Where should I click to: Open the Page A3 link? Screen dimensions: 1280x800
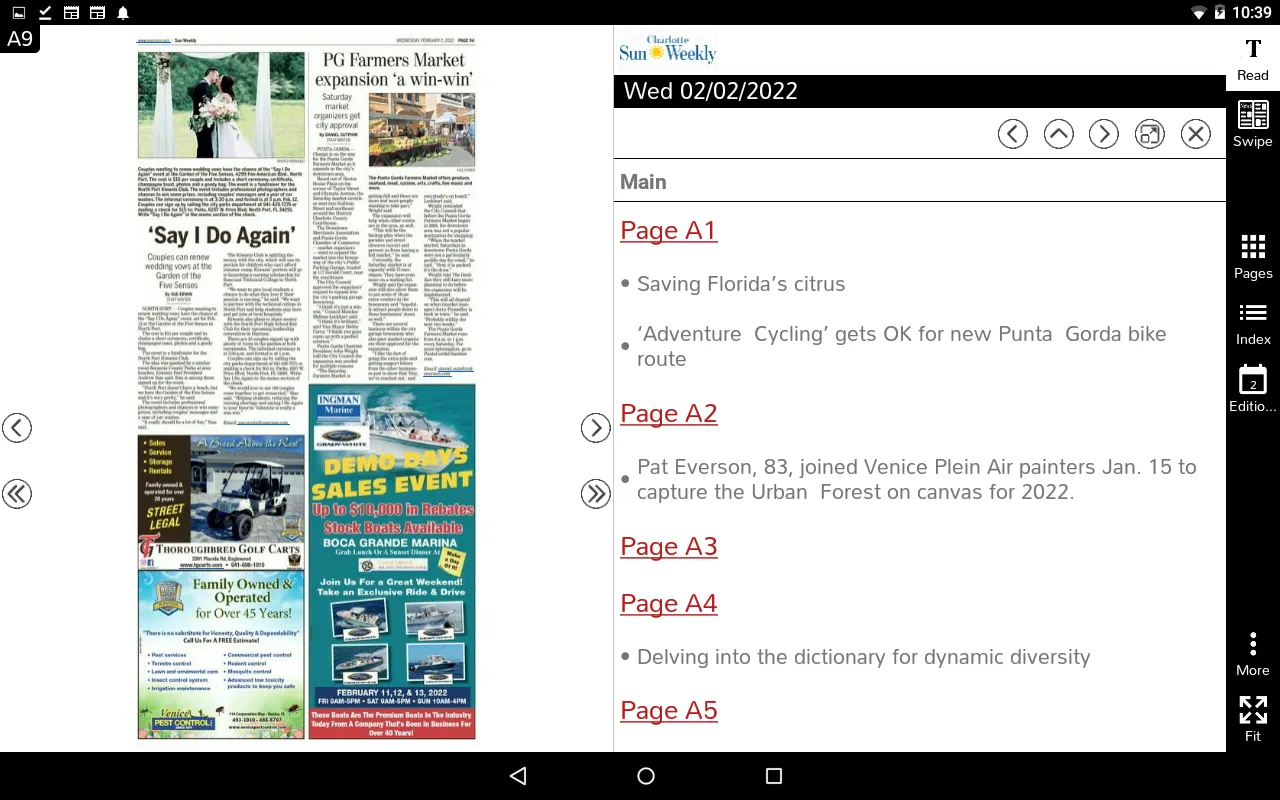coord(668,547)
